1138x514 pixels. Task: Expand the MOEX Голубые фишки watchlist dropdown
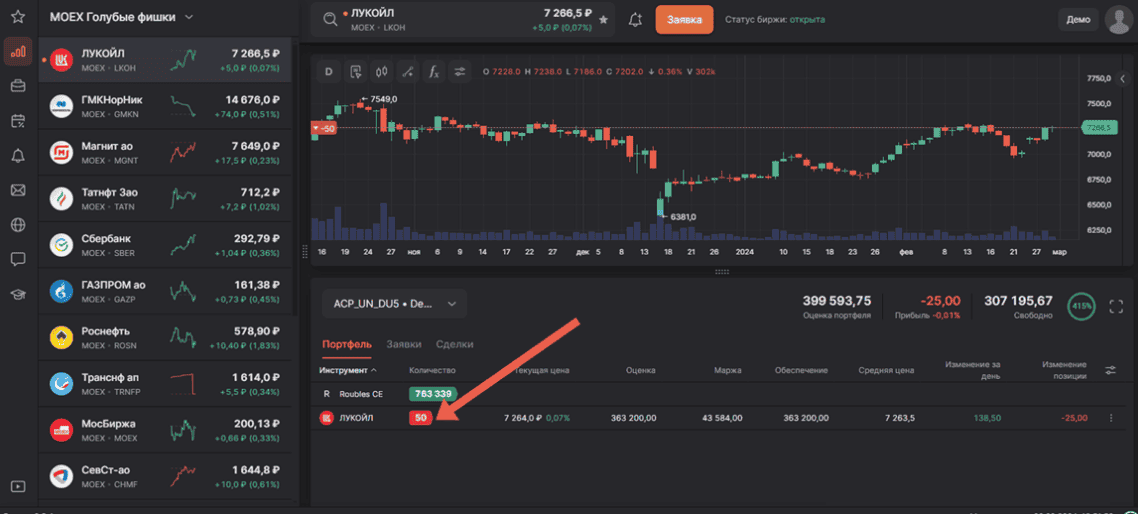coord(189,17)
